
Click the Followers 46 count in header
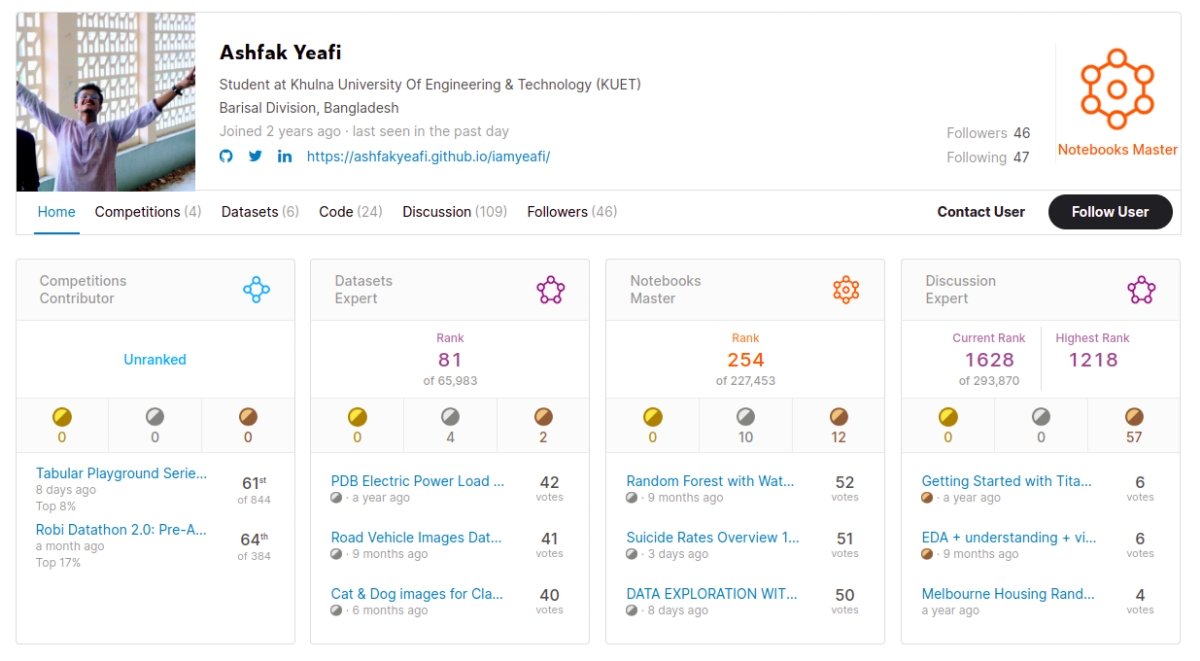click(988, 133)
